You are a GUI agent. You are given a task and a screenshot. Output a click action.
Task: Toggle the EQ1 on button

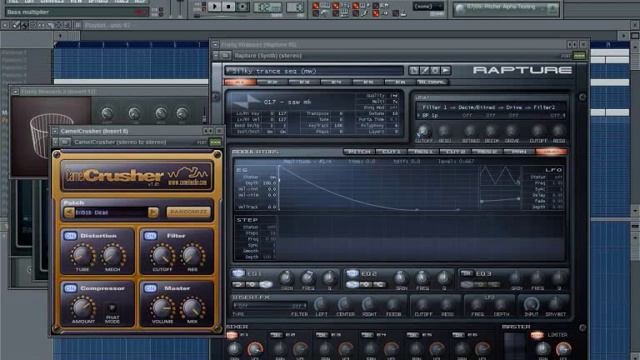tap(238, 273)
